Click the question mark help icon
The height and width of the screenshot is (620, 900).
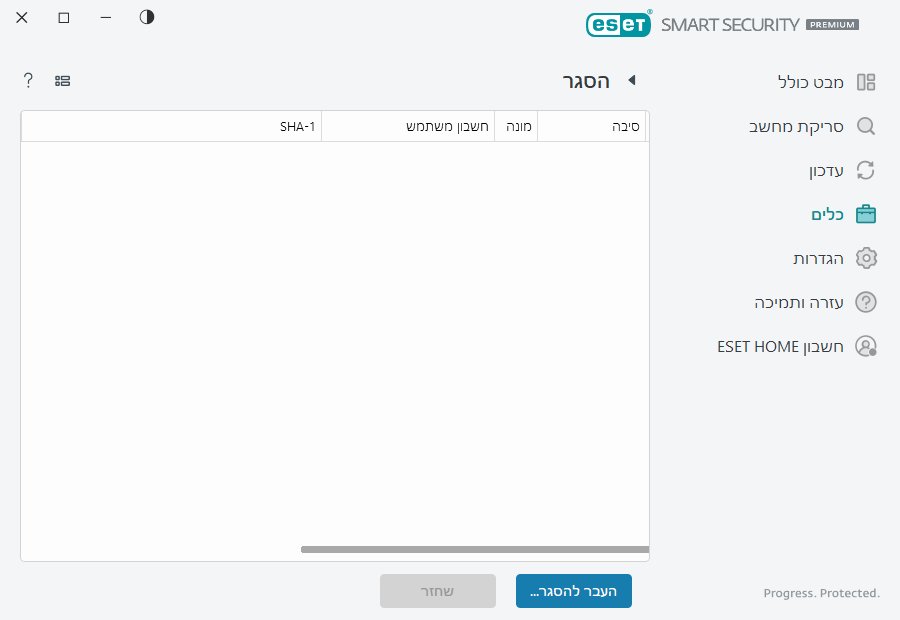[27, 80]
